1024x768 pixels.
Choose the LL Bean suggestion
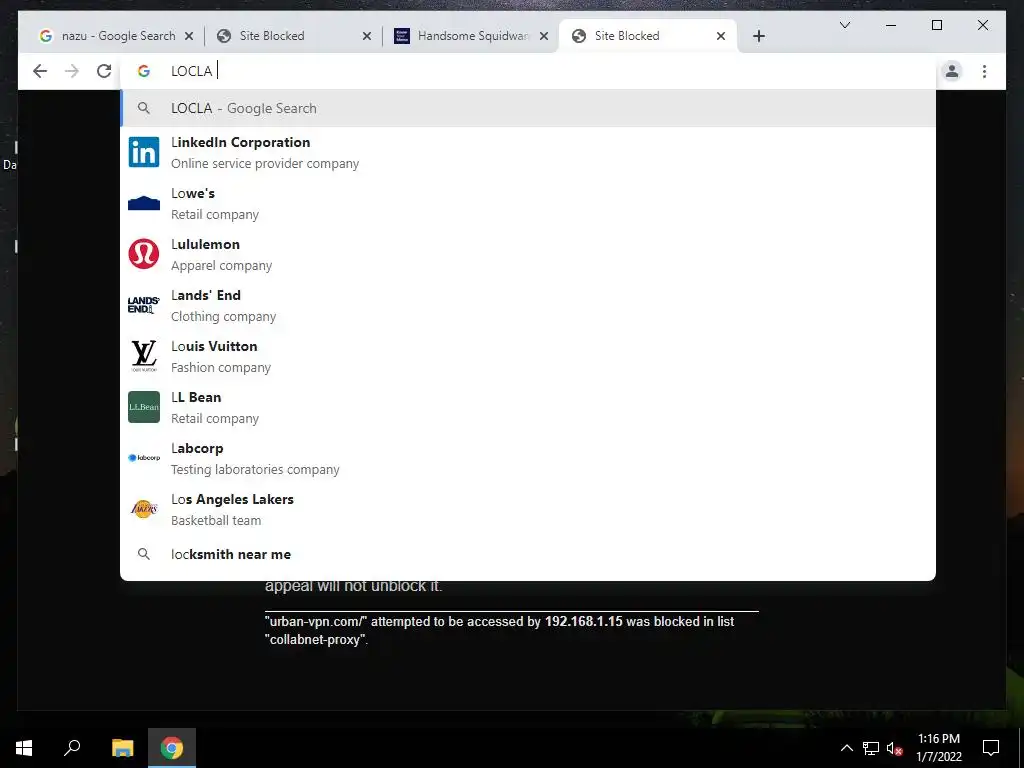[x=528, y=407]
